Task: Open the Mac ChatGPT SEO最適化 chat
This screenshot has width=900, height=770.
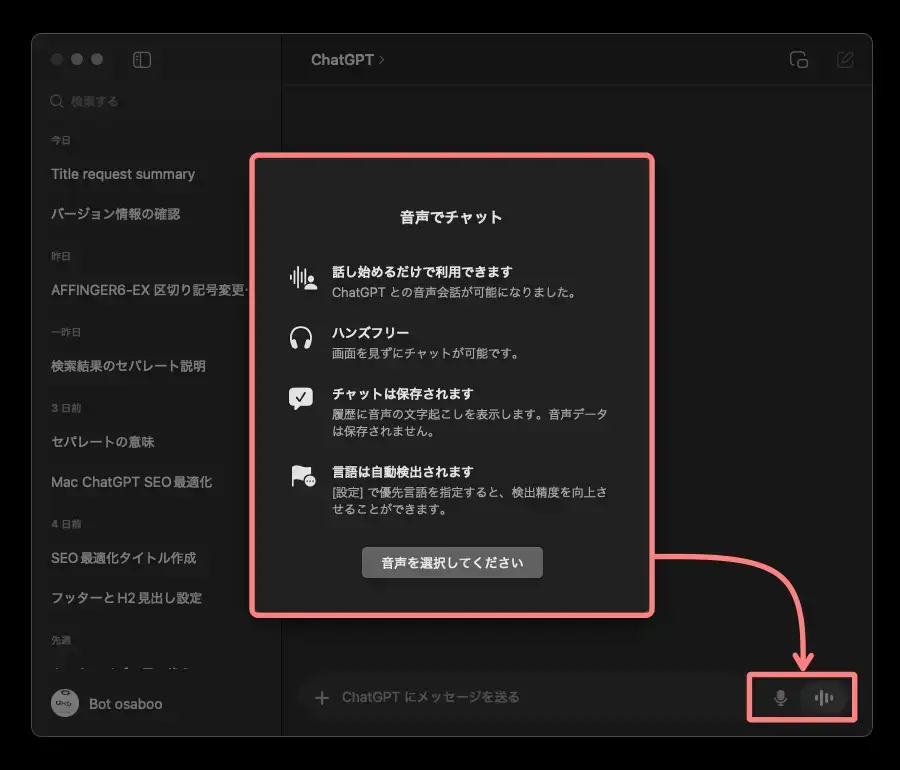Action: (x=131, y=482)
